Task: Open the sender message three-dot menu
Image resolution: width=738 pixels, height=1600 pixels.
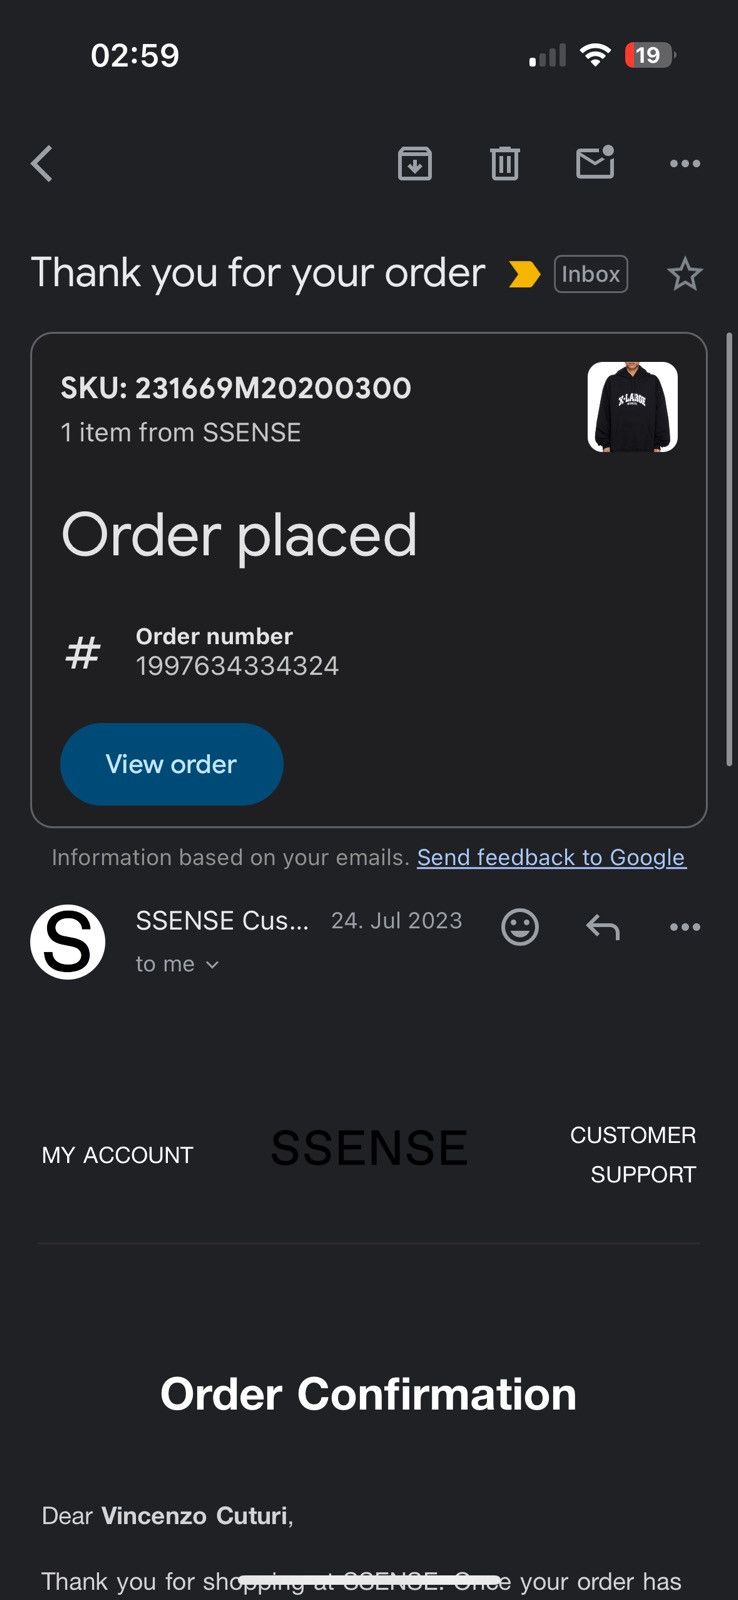Action: [685, 927]
